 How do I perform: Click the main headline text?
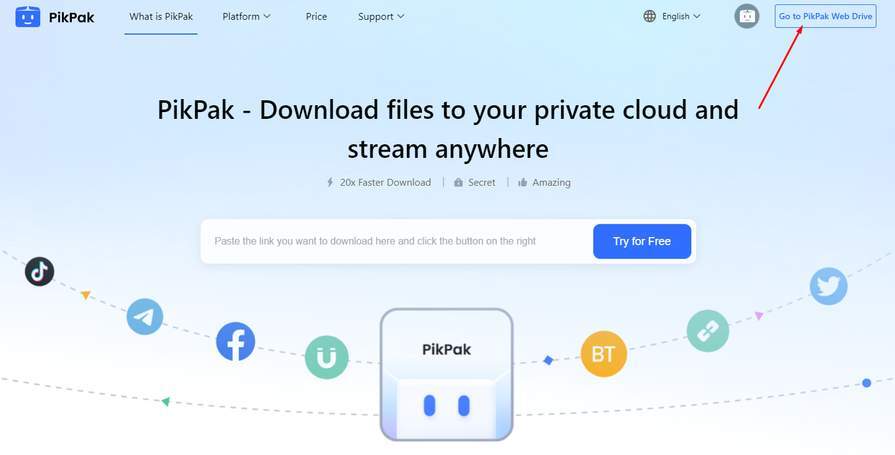448,129
